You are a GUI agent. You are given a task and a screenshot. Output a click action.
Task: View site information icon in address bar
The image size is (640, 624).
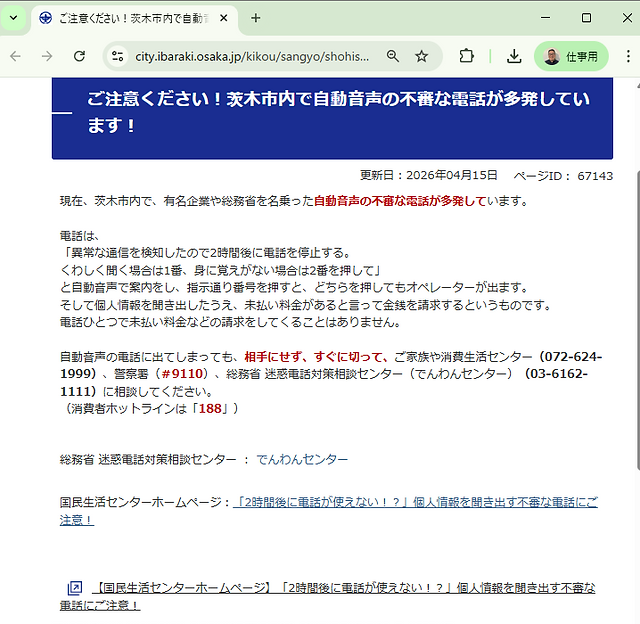118,56
